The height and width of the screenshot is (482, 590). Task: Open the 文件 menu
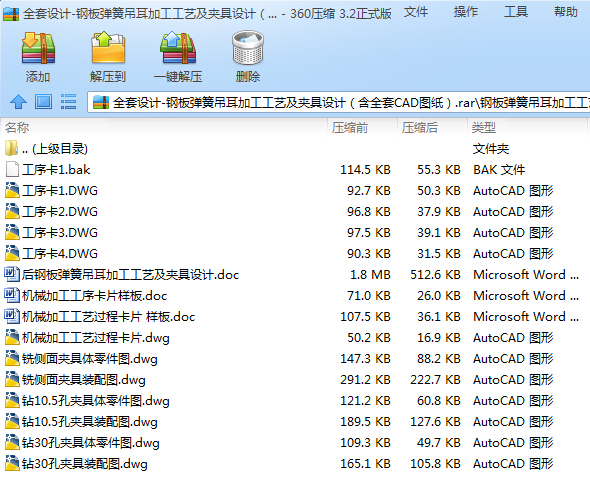point(416,12)
